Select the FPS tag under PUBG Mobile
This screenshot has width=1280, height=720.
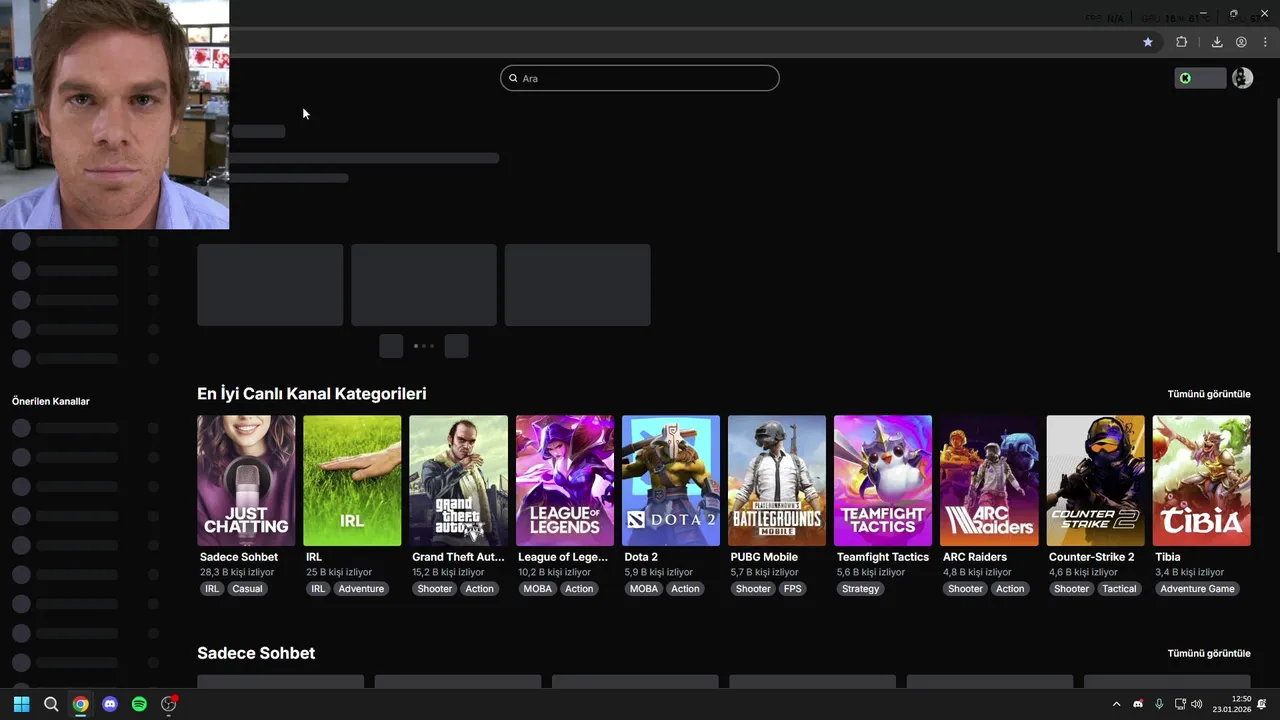pyautogui.click(x=793, y=589)
